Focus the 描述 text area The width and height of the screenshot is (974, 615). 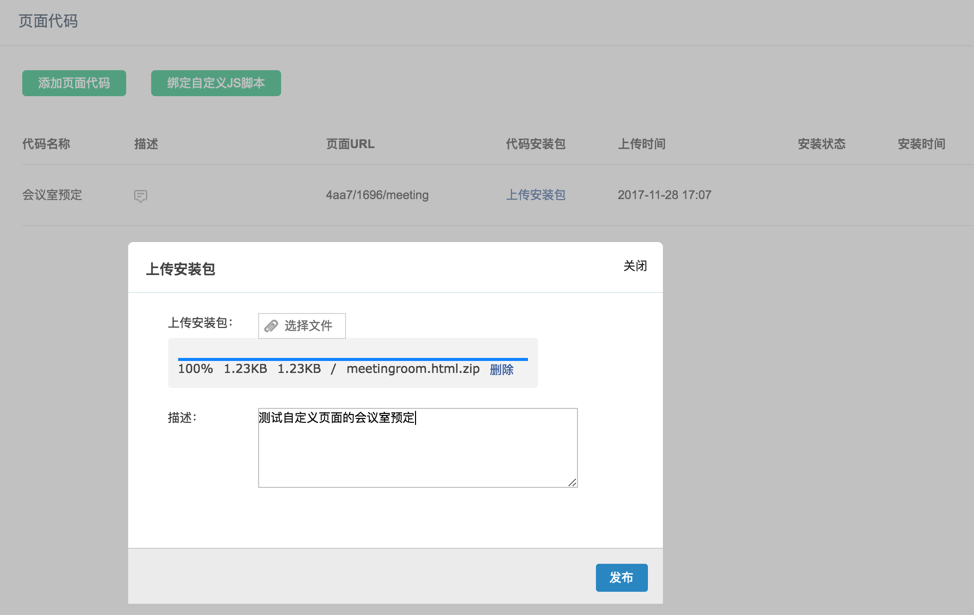(417, 448)
